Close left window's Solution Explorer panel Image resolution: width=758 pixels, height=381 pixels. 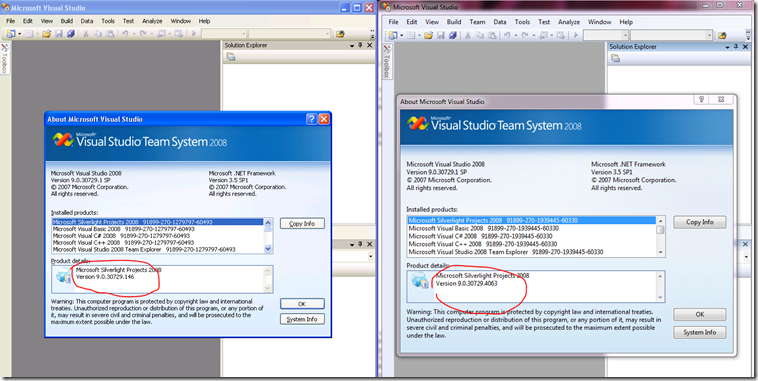coord(370,45)
